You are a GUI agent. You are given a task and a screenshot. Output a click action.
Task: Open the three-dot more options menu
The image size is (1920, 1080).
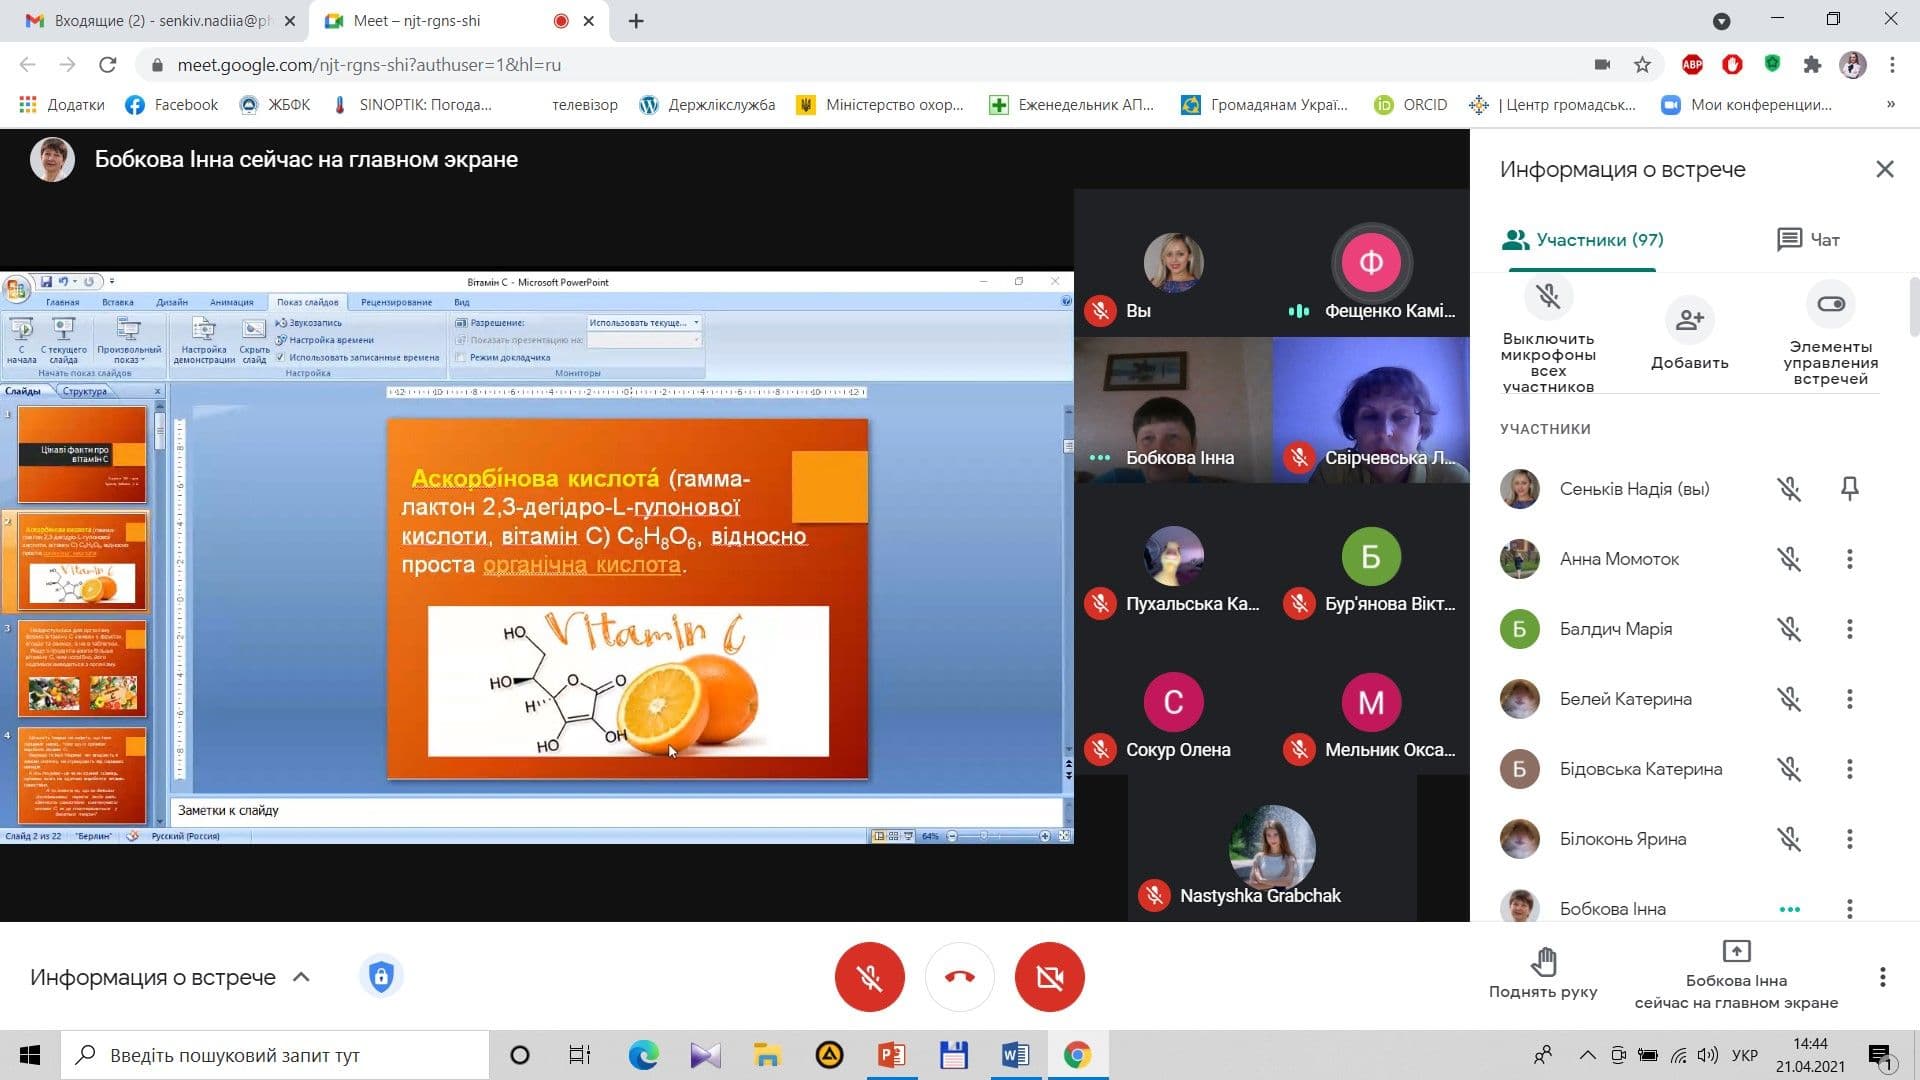pos(1882,977)
